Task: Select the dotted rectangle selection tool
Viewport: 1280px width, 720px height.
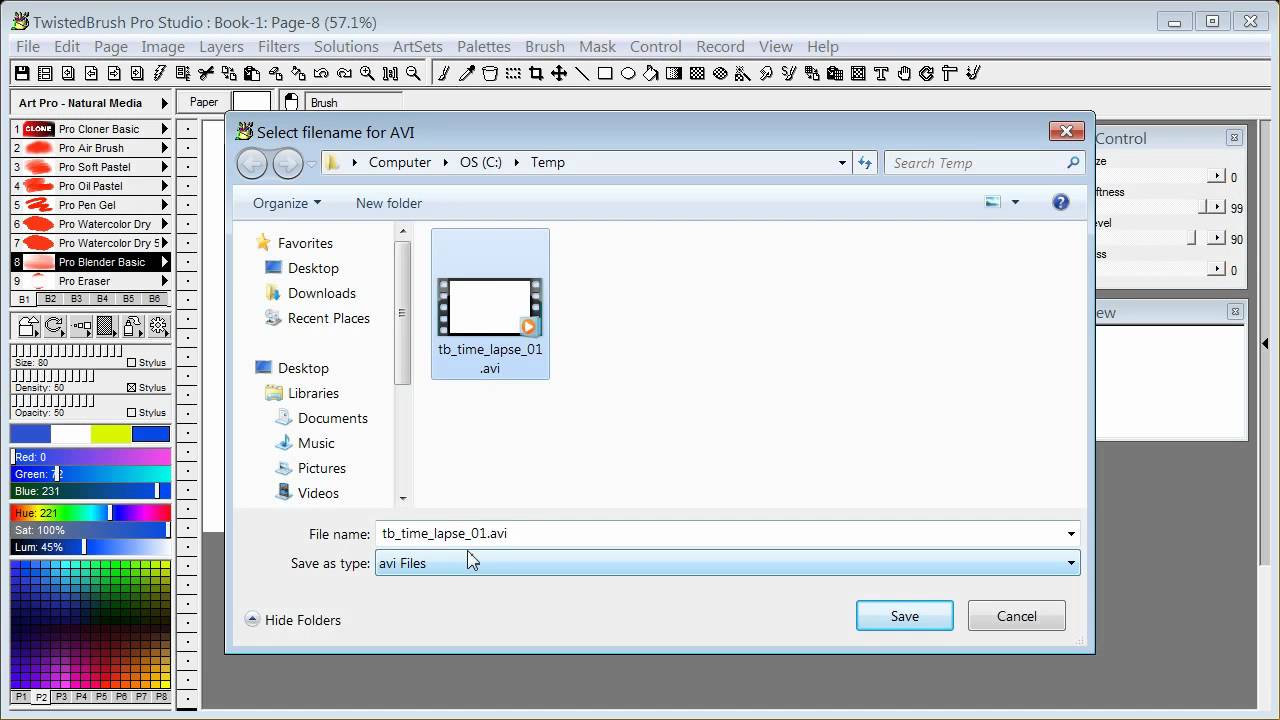Action: click(513, 73)
